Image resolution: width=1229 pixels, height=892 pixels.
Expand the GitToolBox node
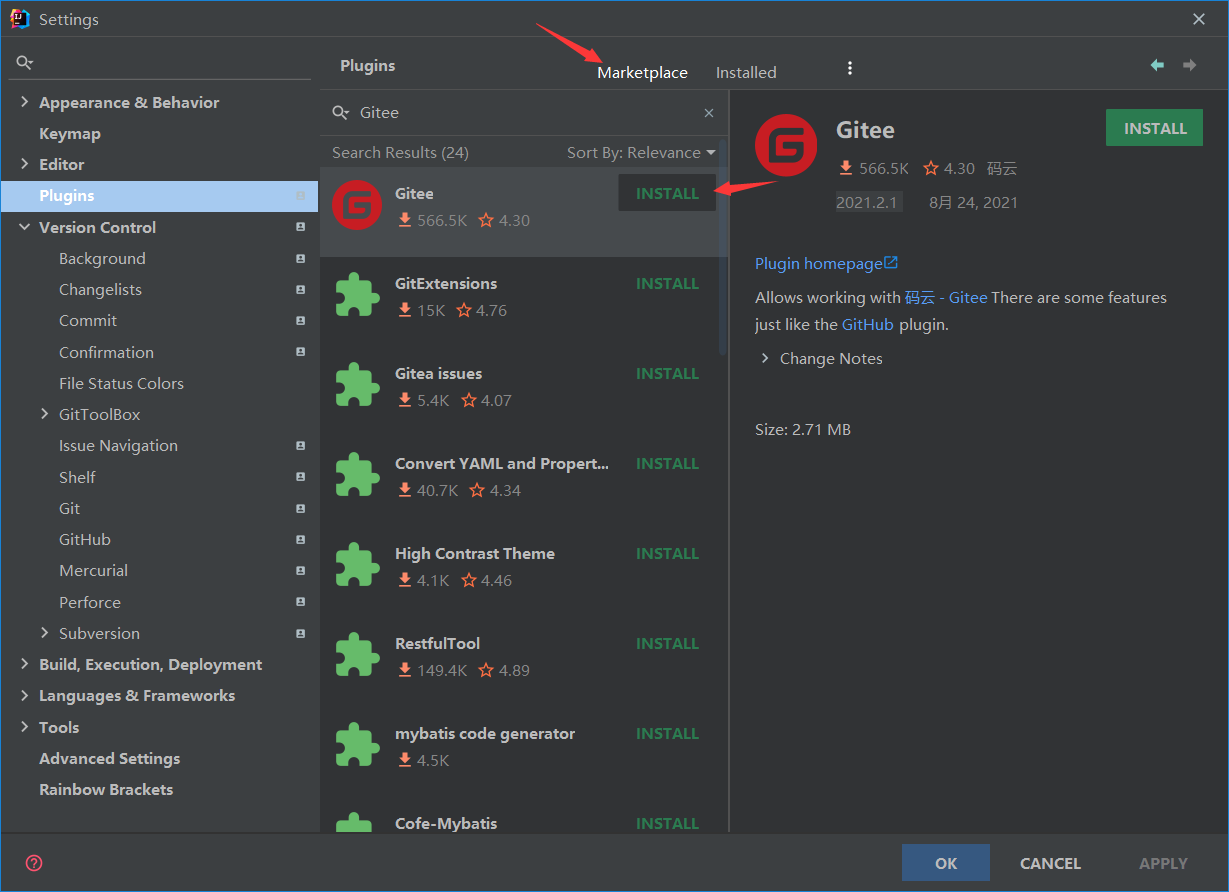coord(44,414)
